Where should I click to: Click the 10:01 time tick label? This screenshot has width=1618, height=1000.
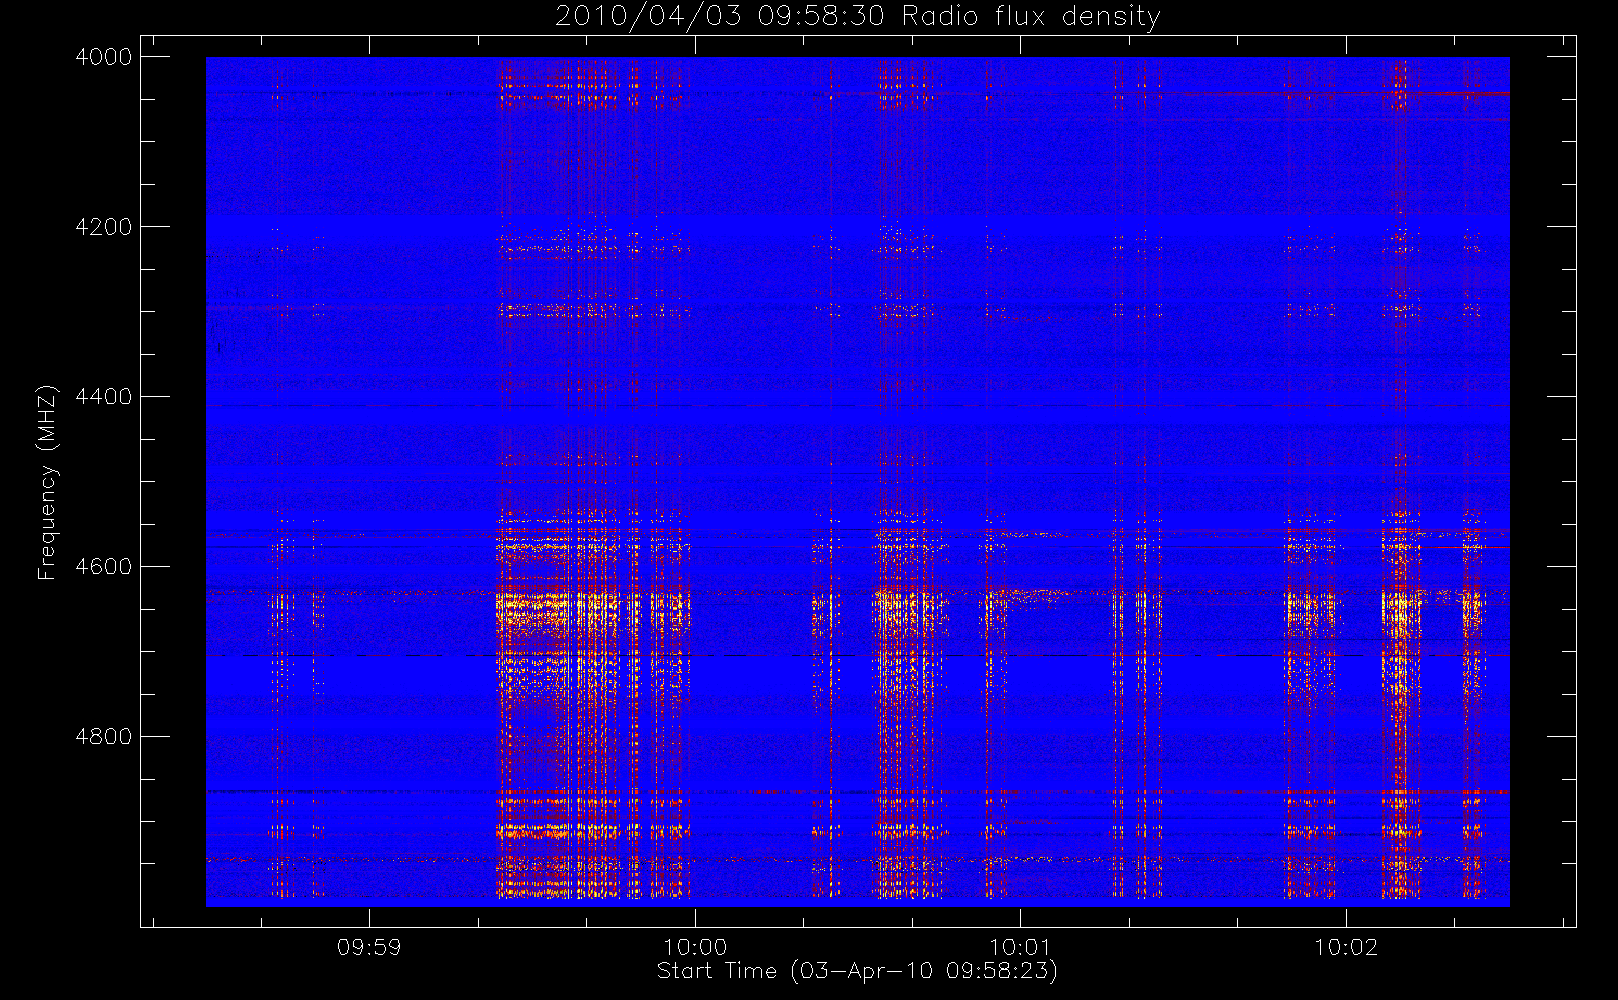pos(1020,947)
